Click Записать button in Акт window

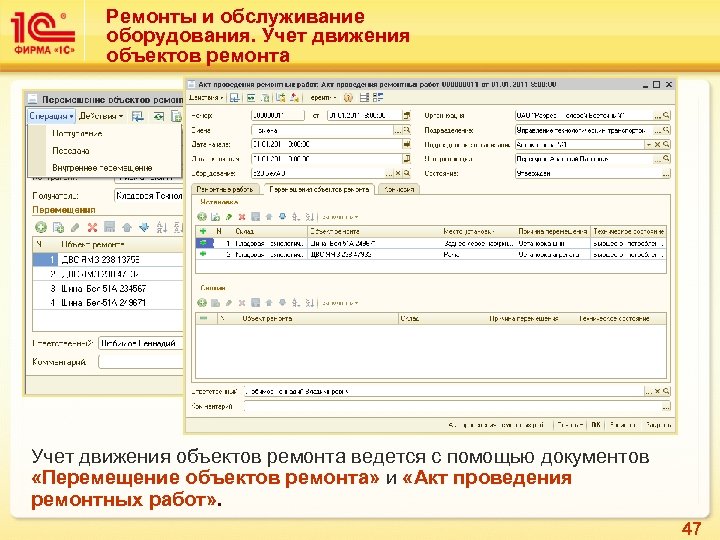[623, 425]
